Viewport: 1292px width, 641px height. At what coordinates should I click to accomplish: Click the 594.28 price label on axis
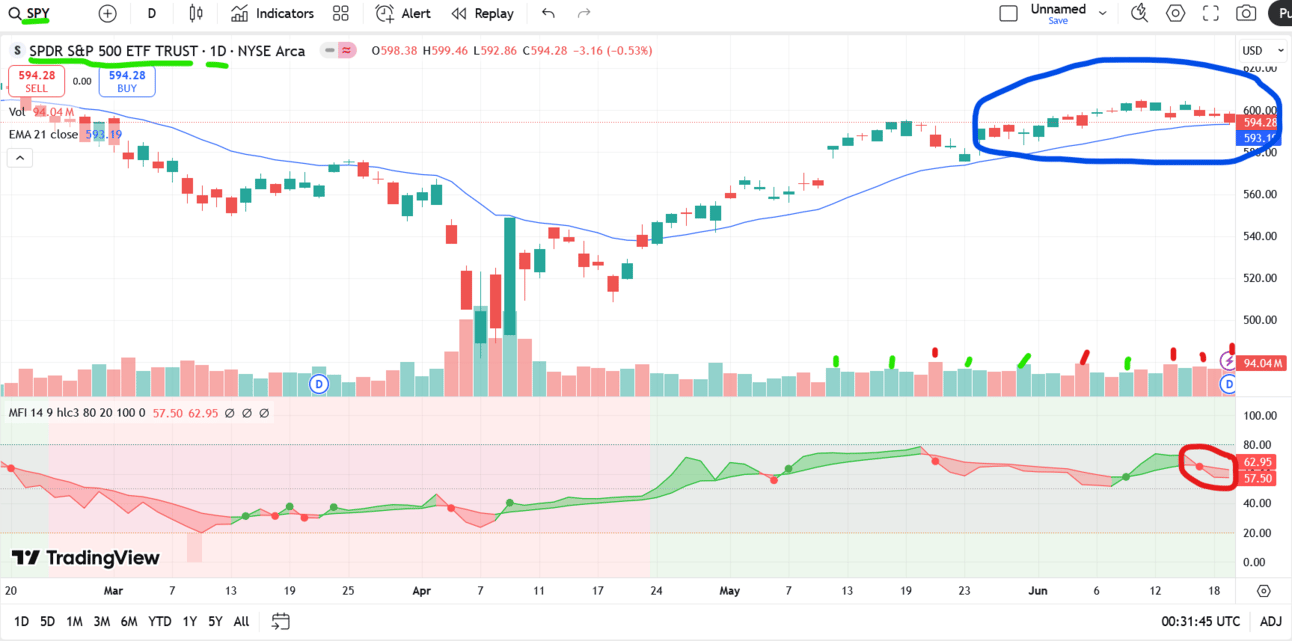click(1255, 122)
